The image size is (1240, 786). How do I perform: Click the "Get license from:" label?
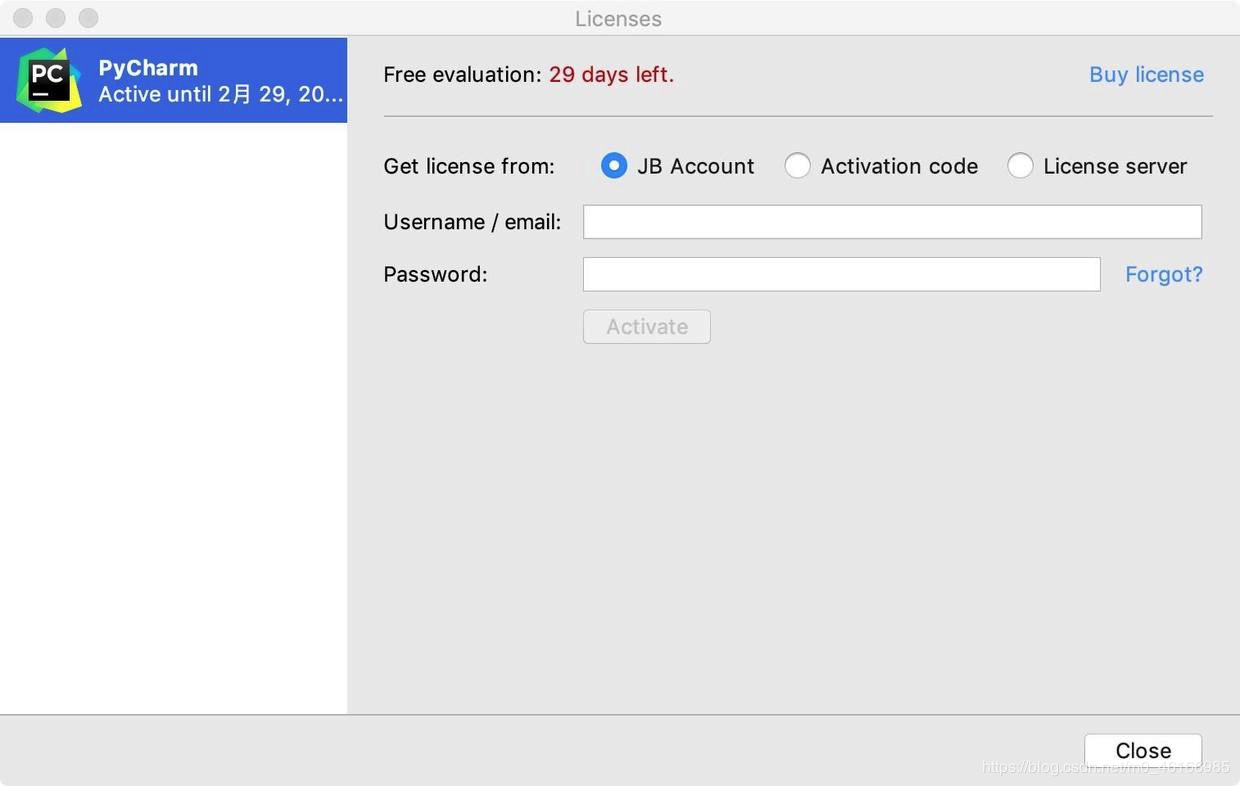tap(469, 166)
